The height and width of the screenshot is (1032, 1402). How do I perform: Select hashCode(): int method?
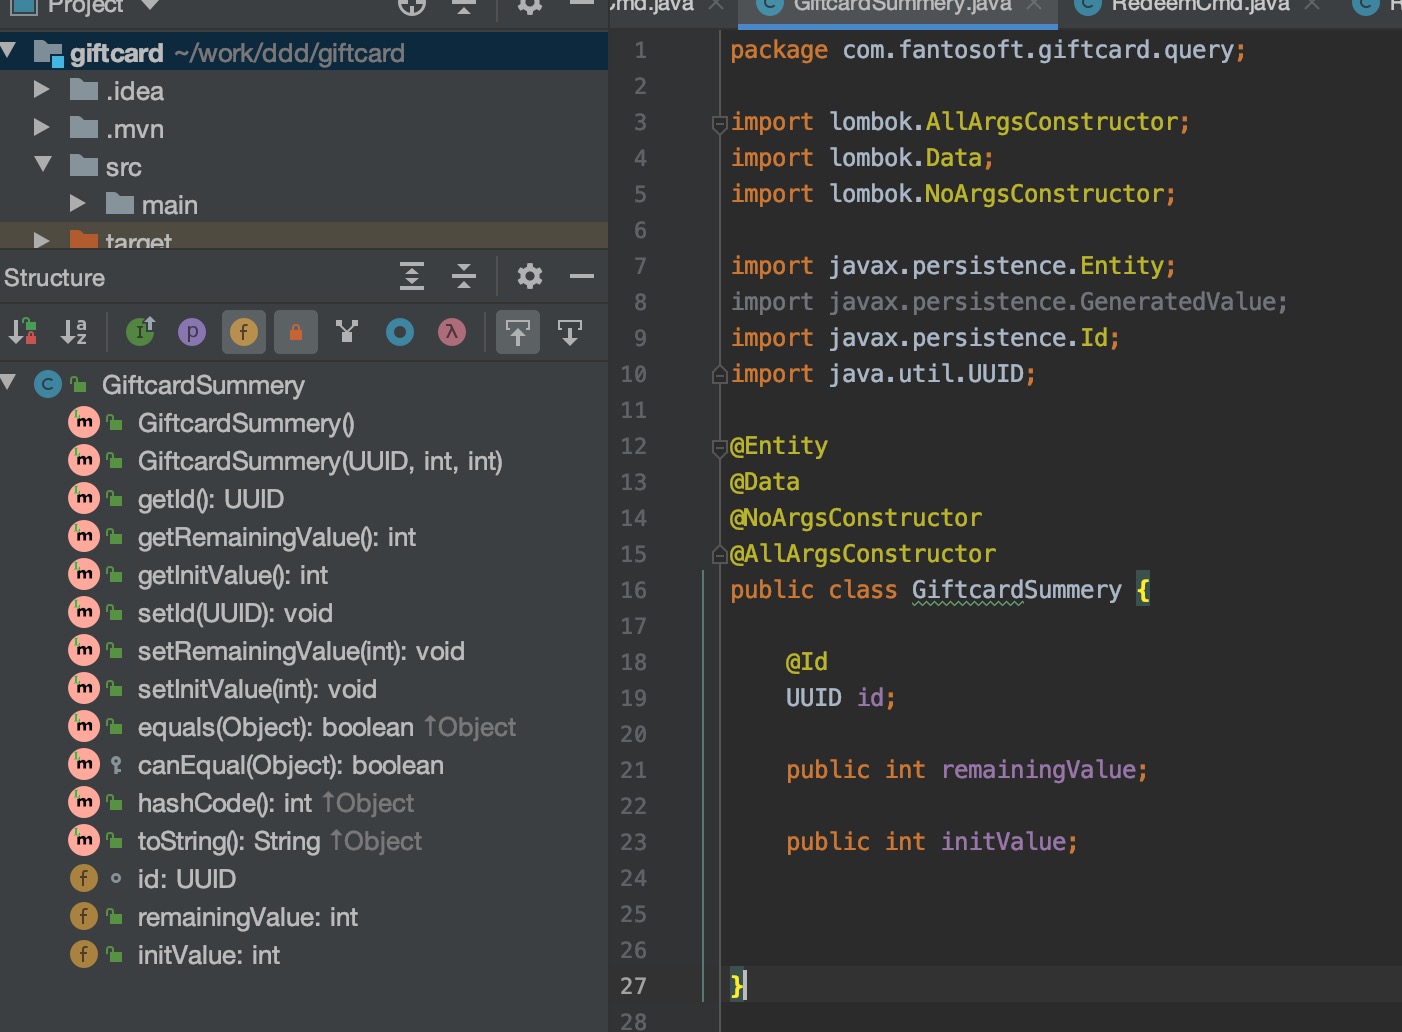[225, 803]
